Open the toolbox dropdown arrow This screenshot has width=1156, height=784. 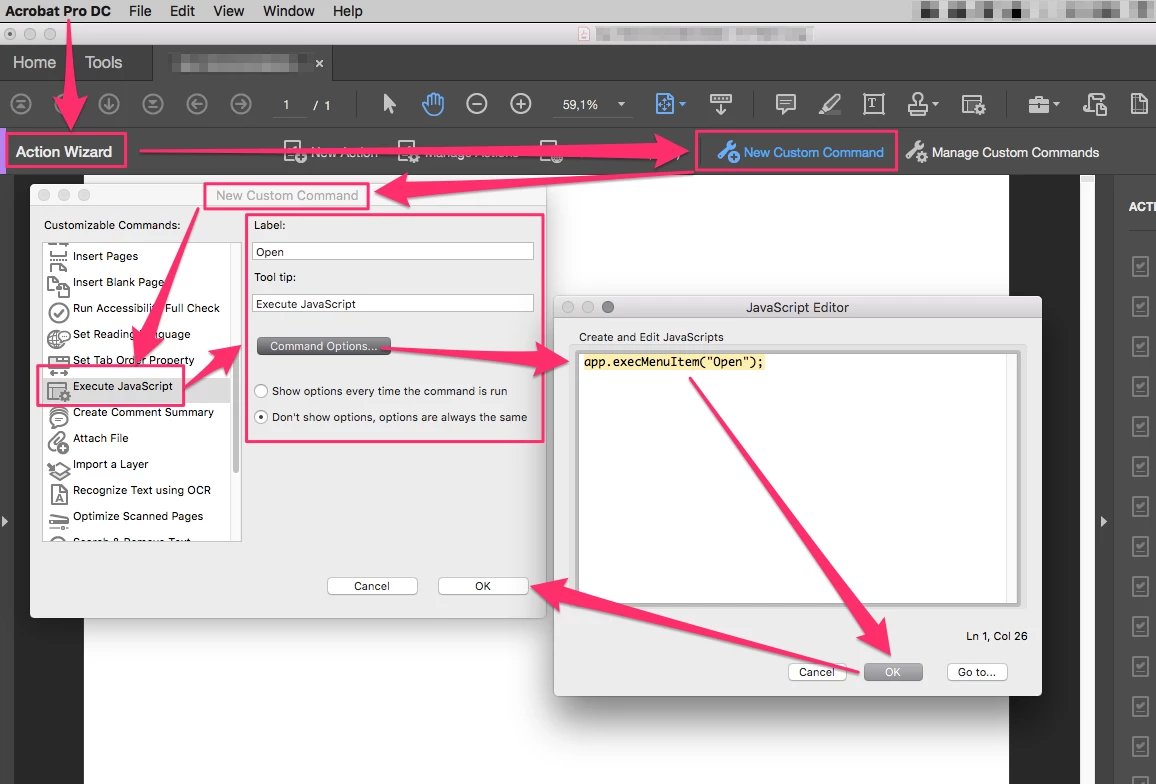click(1056, 104)
